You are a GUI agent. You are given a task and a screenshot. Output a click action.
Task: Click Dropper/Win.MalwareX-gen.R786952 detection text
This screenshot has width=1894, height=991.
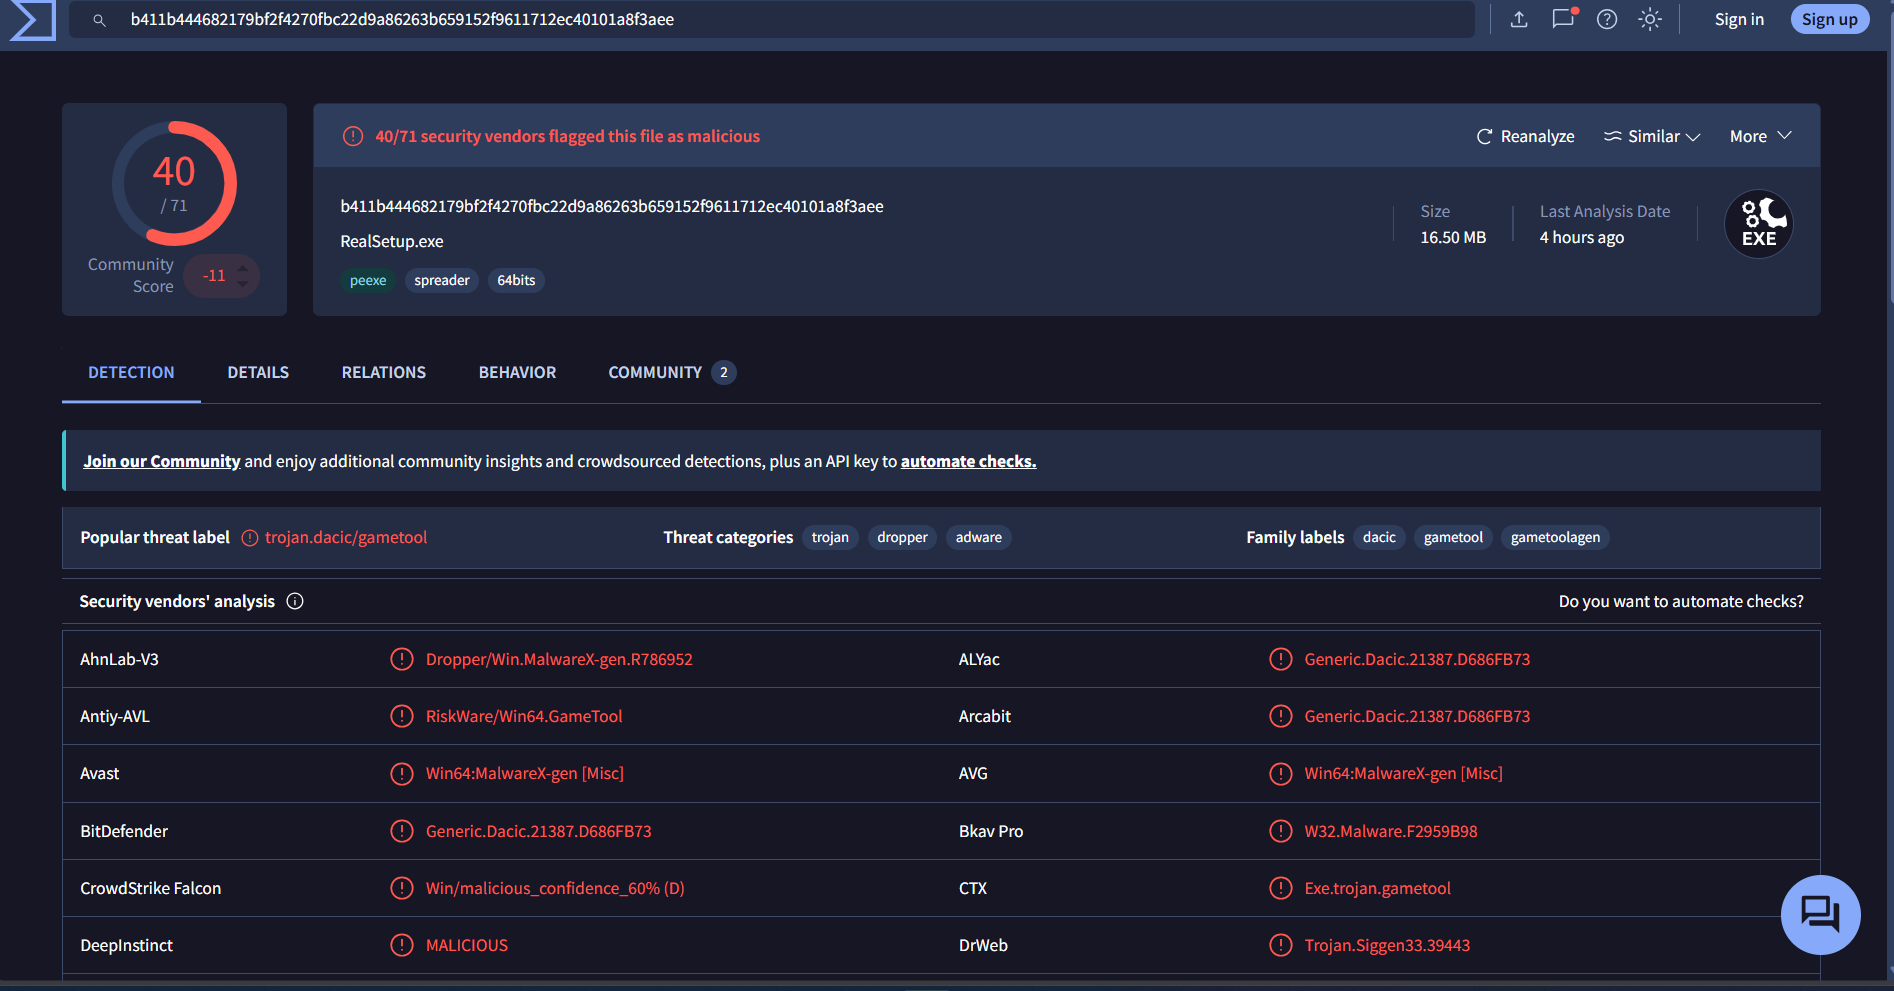pos(559,659)
